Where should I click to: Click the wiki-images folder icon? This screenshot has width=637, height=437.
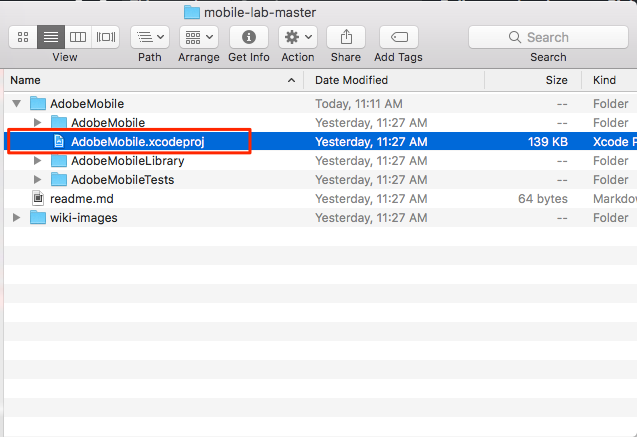click(38, 218)
